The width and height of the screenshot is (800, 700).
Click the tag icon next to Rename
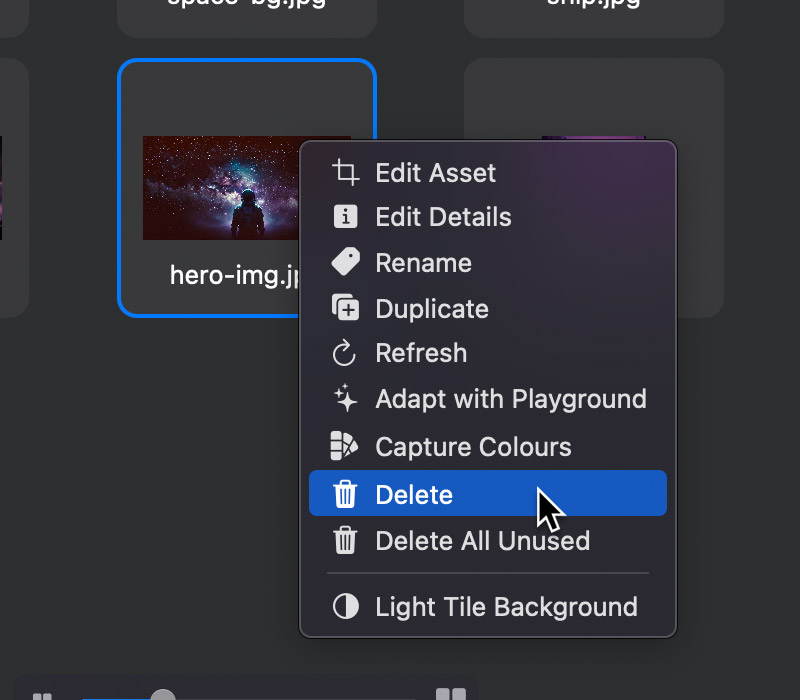click(x=345, y=262)
